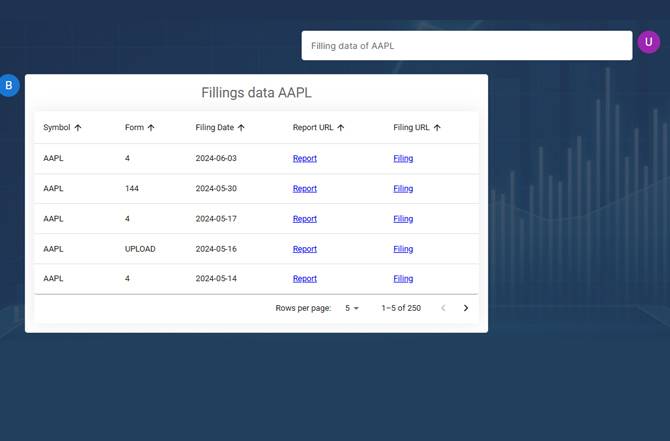Click the Rows per page label

[303, 308]
